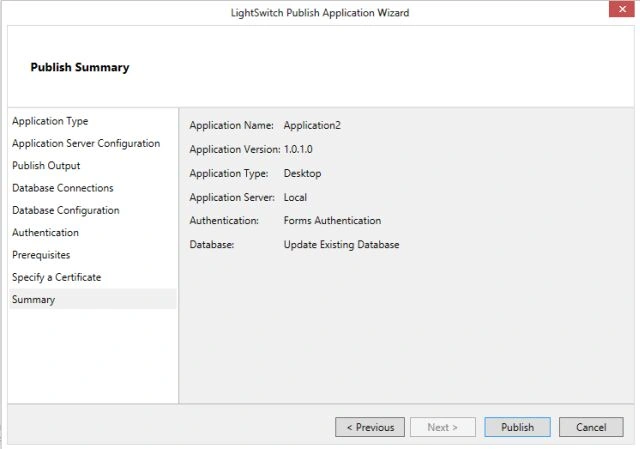Click the Publish Summary heading
The width and height of the screenshot is (640, 449).
tap(80, 67)
